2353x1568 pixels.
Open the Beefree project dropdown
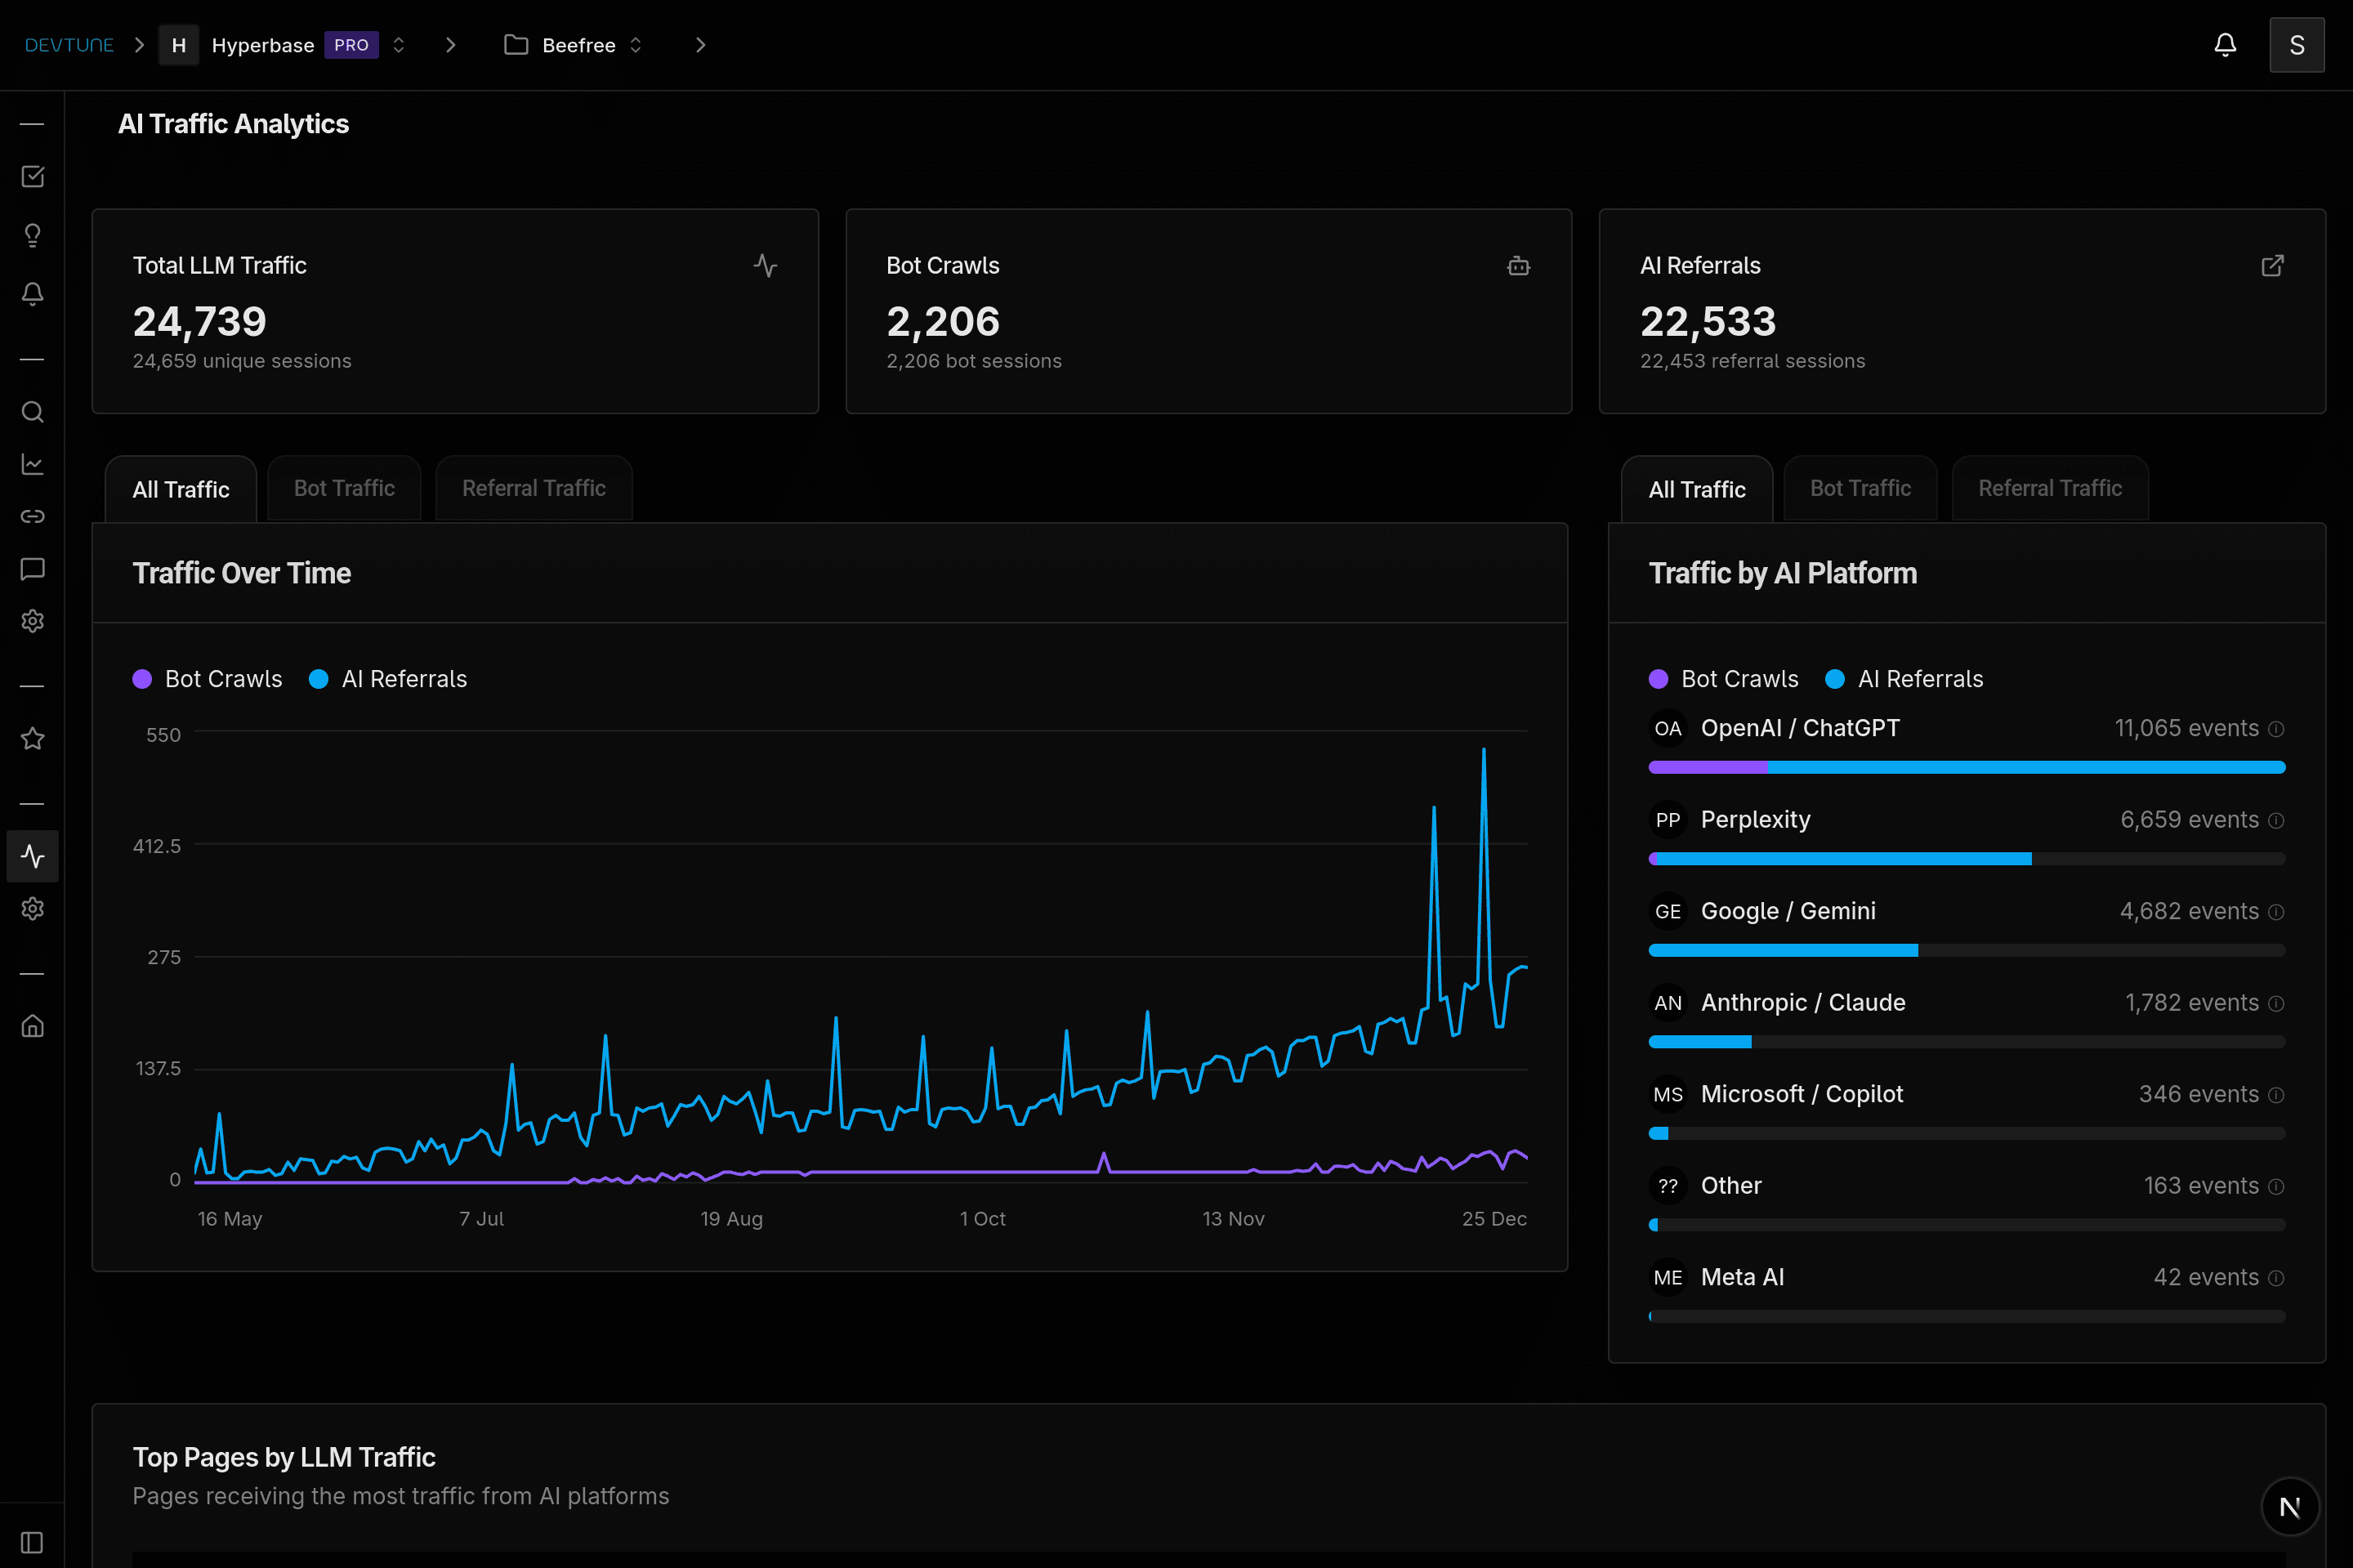point(636,45)
